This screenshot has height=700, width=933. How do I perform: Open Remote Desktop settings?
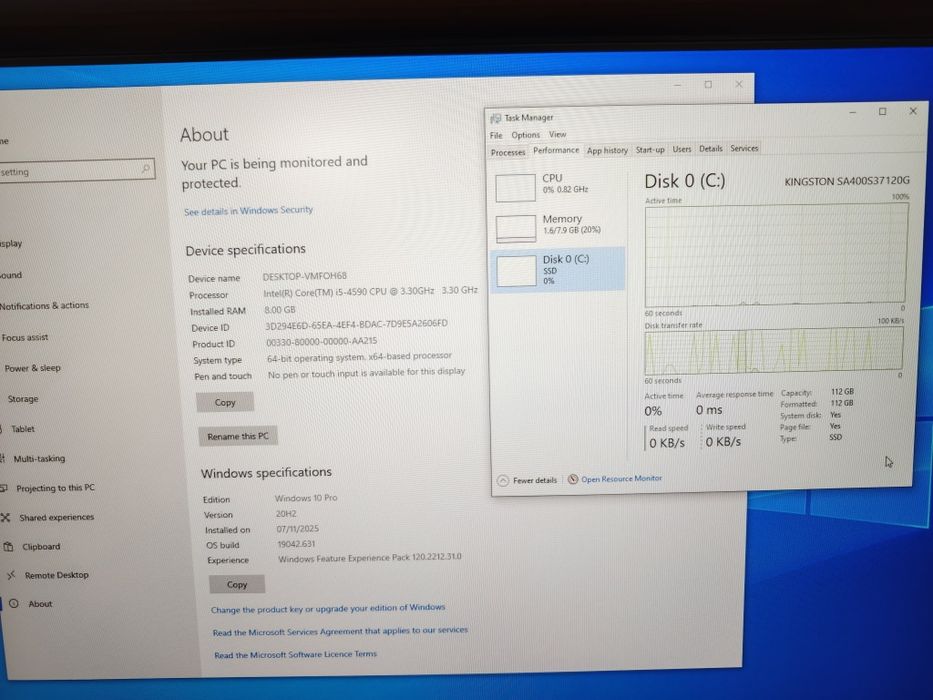57,575
